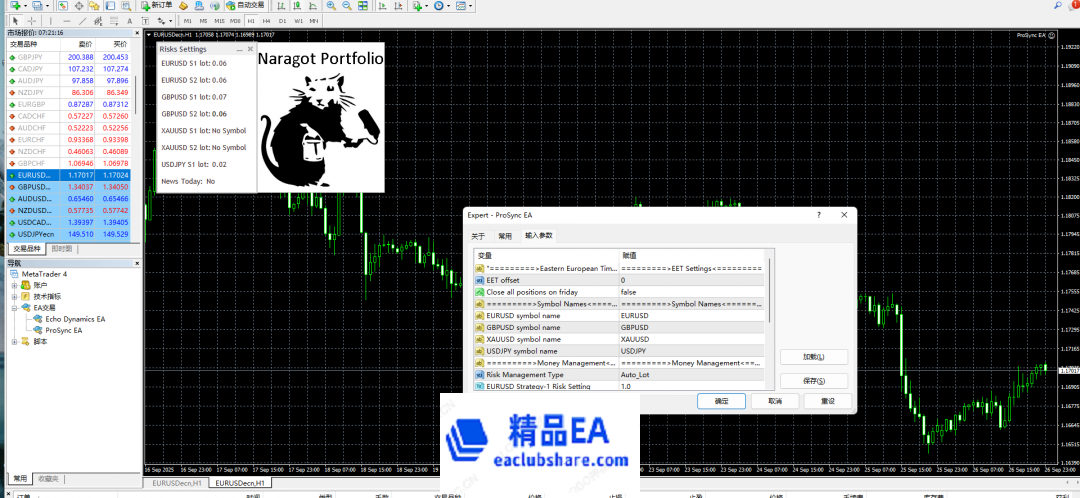The width and height of the screenshot is (1080, 498).
Task: Click the 加载(L) load button
Action: tap(813, 357)
